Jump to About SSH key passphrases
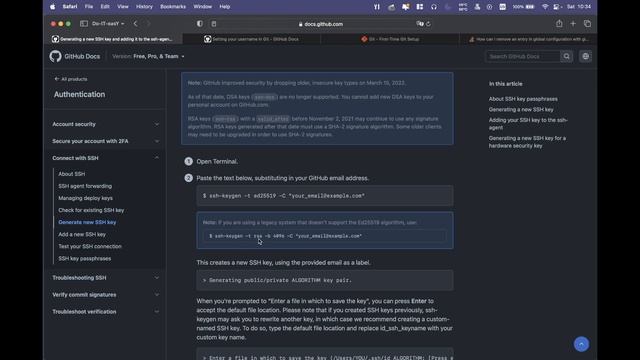The width and height of the screenshot is (640, 360). pos(523,99)
